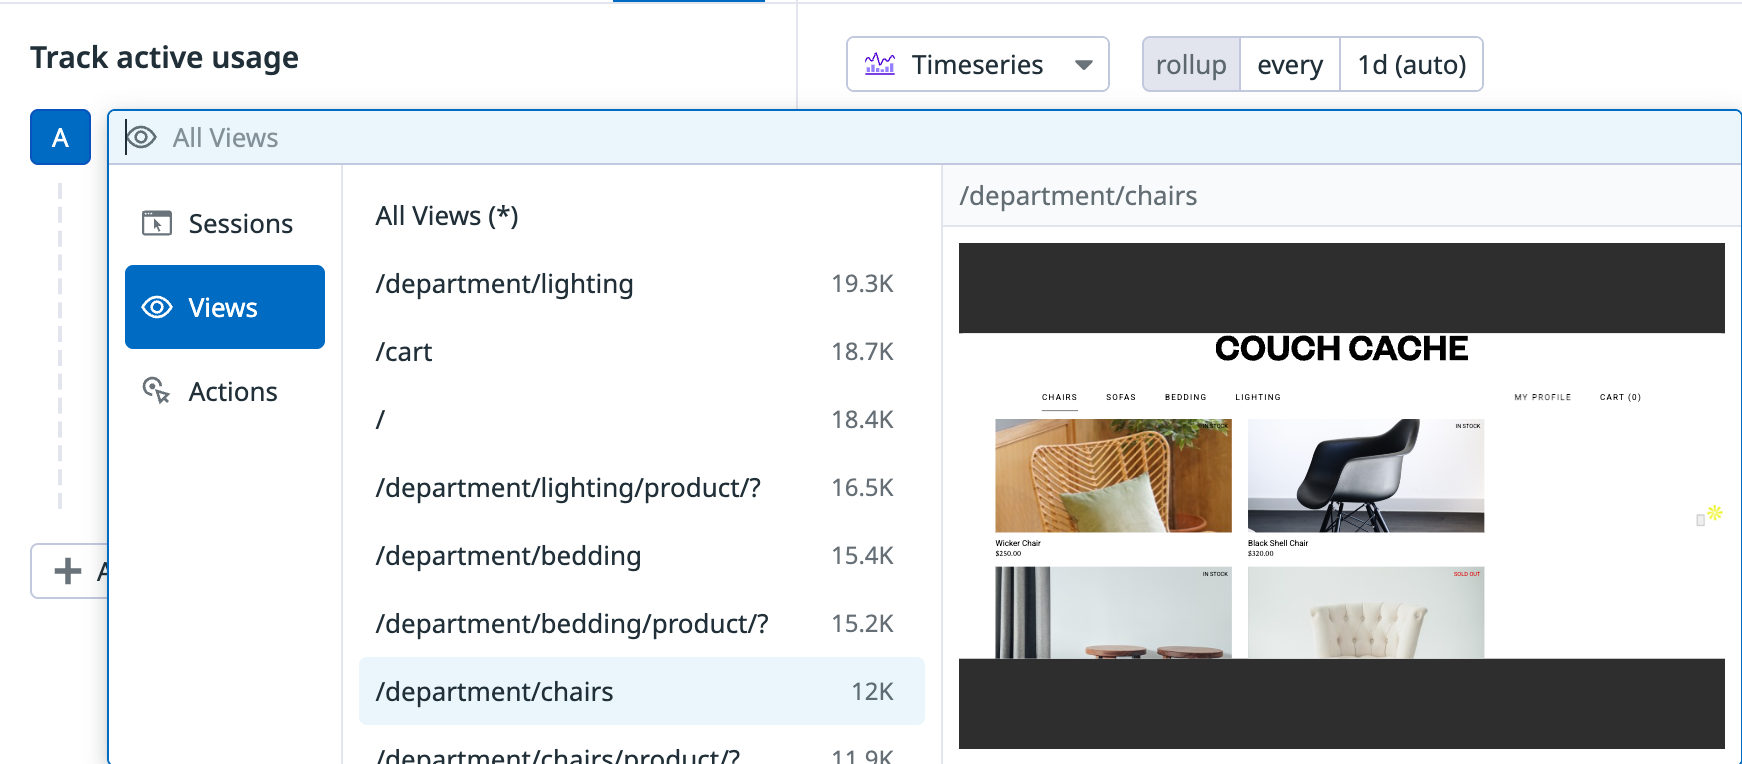The height and width of the screenshot is (764, 1742).
Task: Click the 12K count value
Action: point(872,691)
